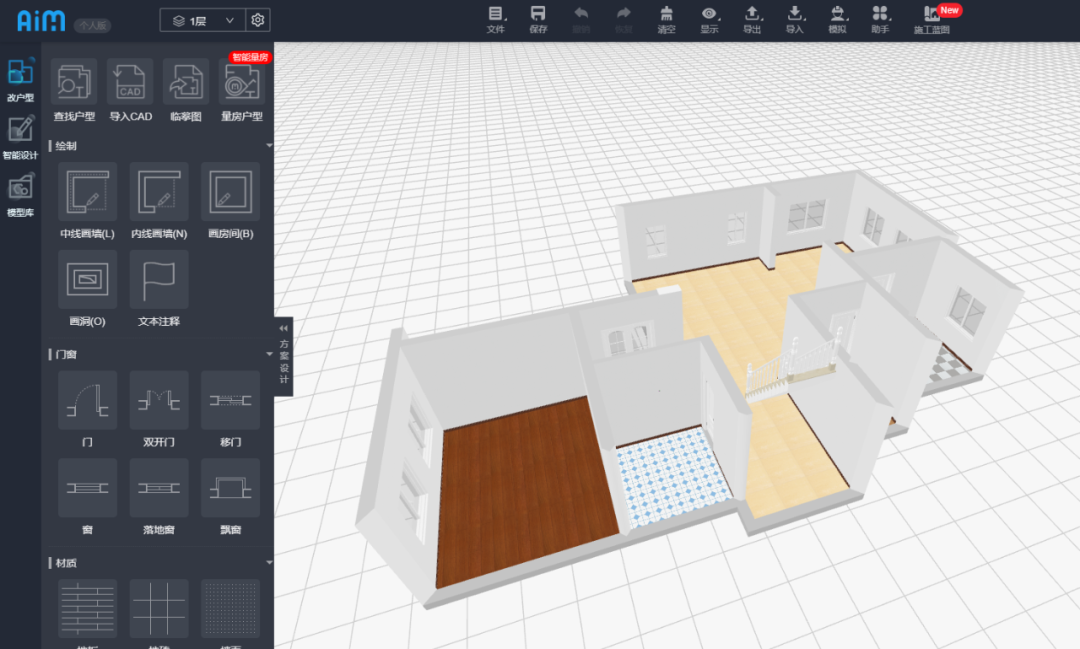Click the redo arrow in toolbar

coord(623,20)
